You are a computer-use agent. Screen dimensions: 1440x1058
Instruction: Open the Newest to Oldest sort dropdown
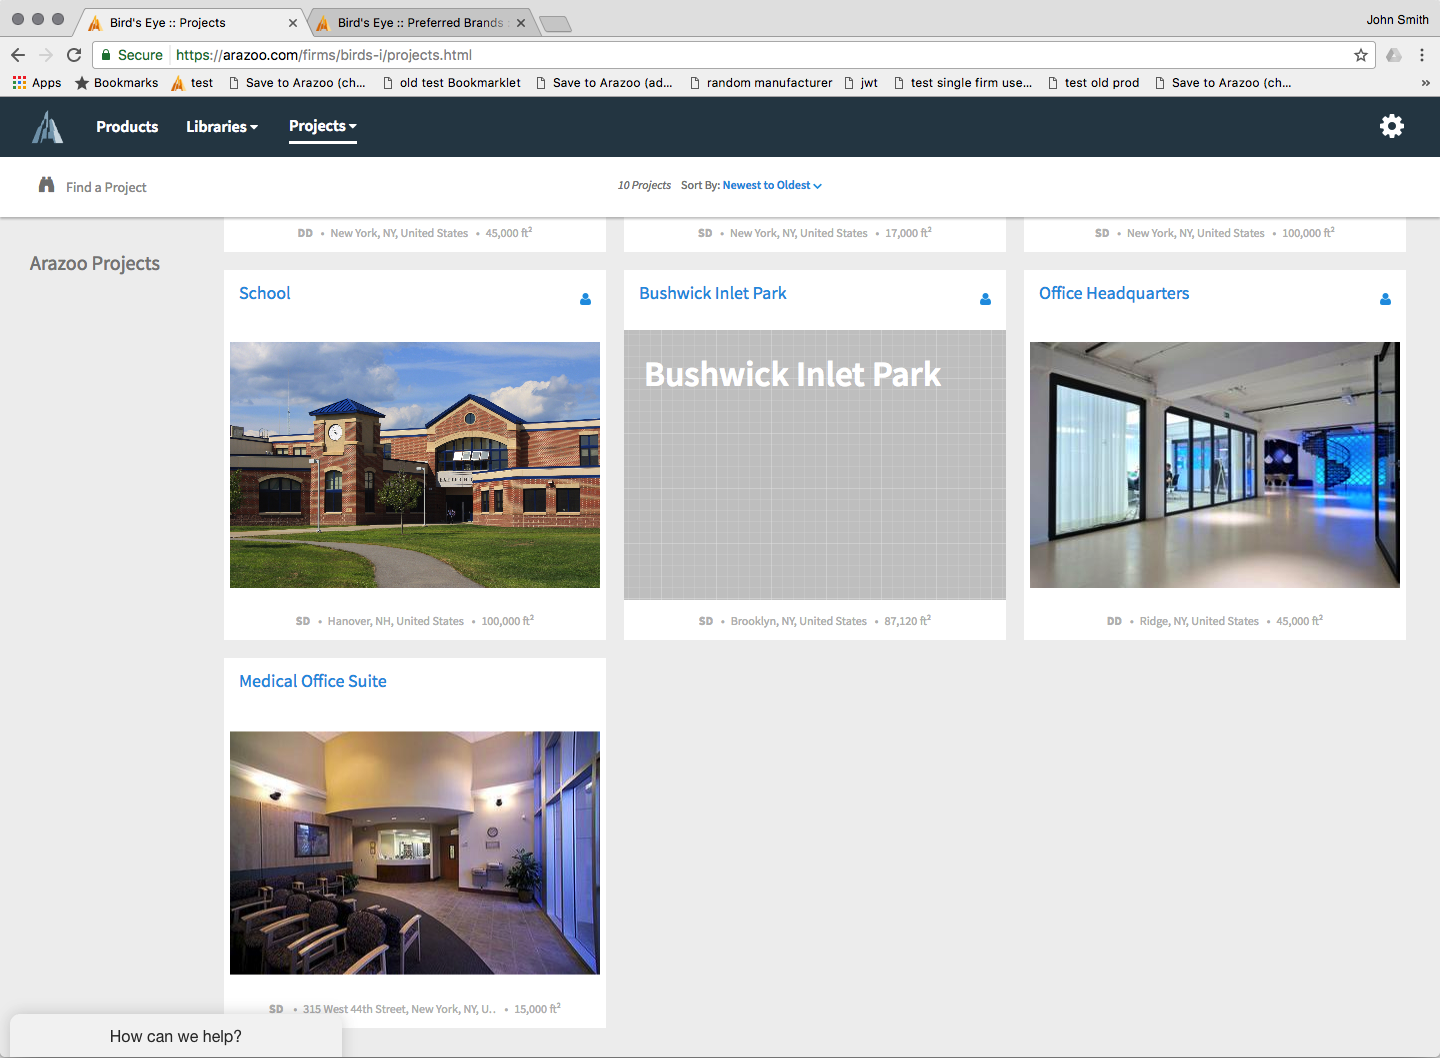(771, 185)
